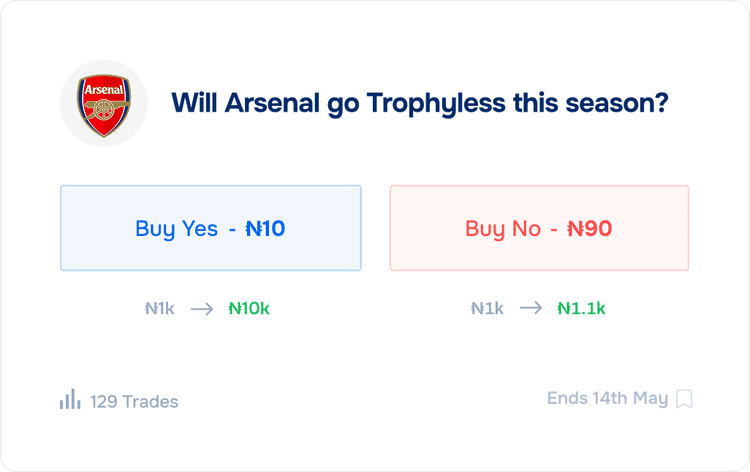The image size is (750, 472).
Task: Click the bar chart trades icon
Action: pos(70,400)
